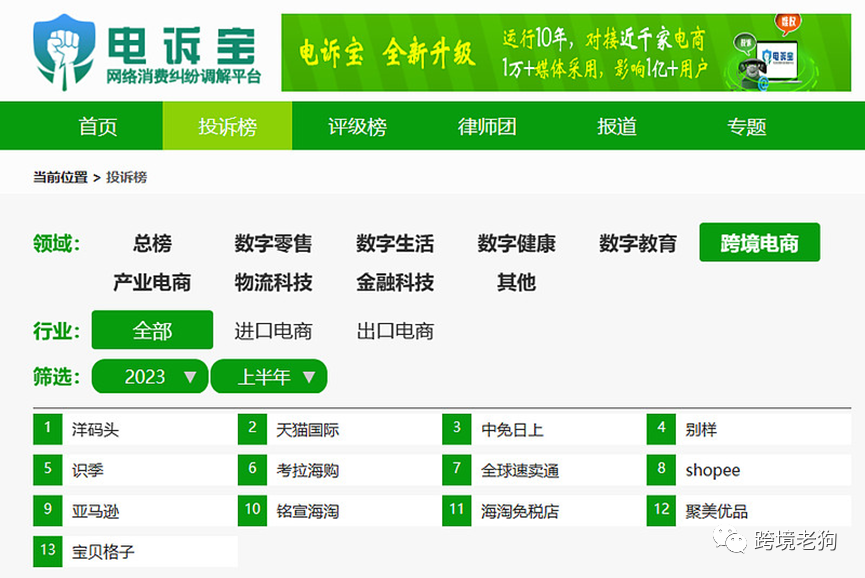Open rank 5 识季 entry
This screenshot has height=578, width=865.
click(135, 470)
